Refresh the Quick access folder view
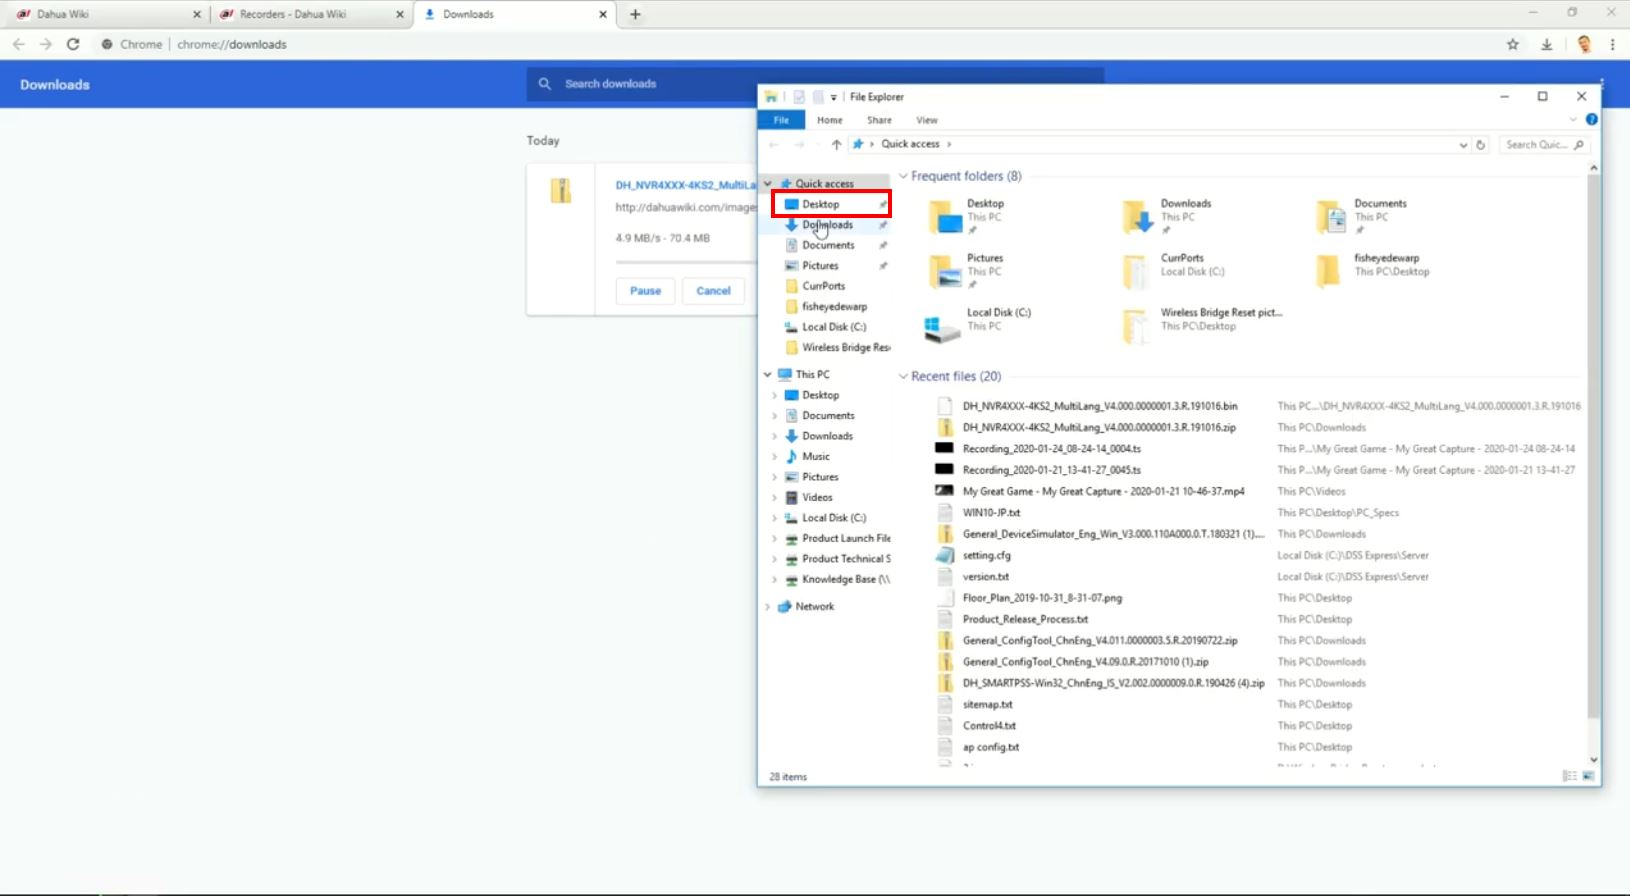This screenshot has width=1630, height=896. (x=1482, y=144)
